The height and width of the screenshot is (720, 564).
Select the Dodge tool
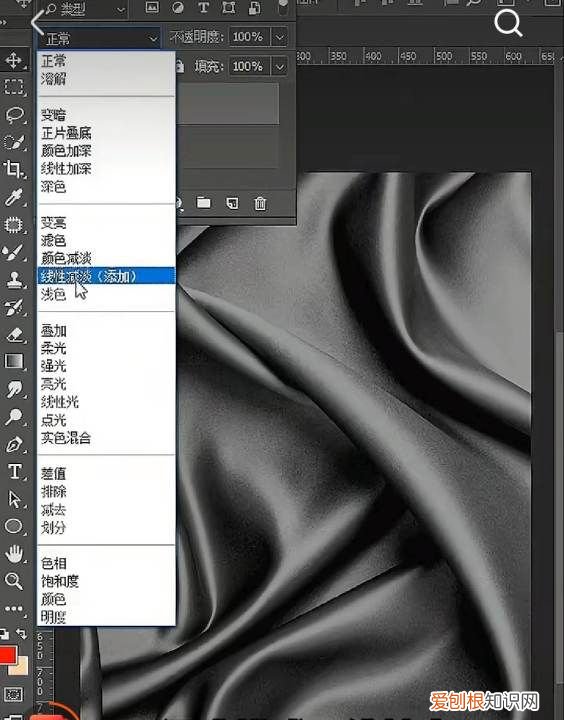13,417
